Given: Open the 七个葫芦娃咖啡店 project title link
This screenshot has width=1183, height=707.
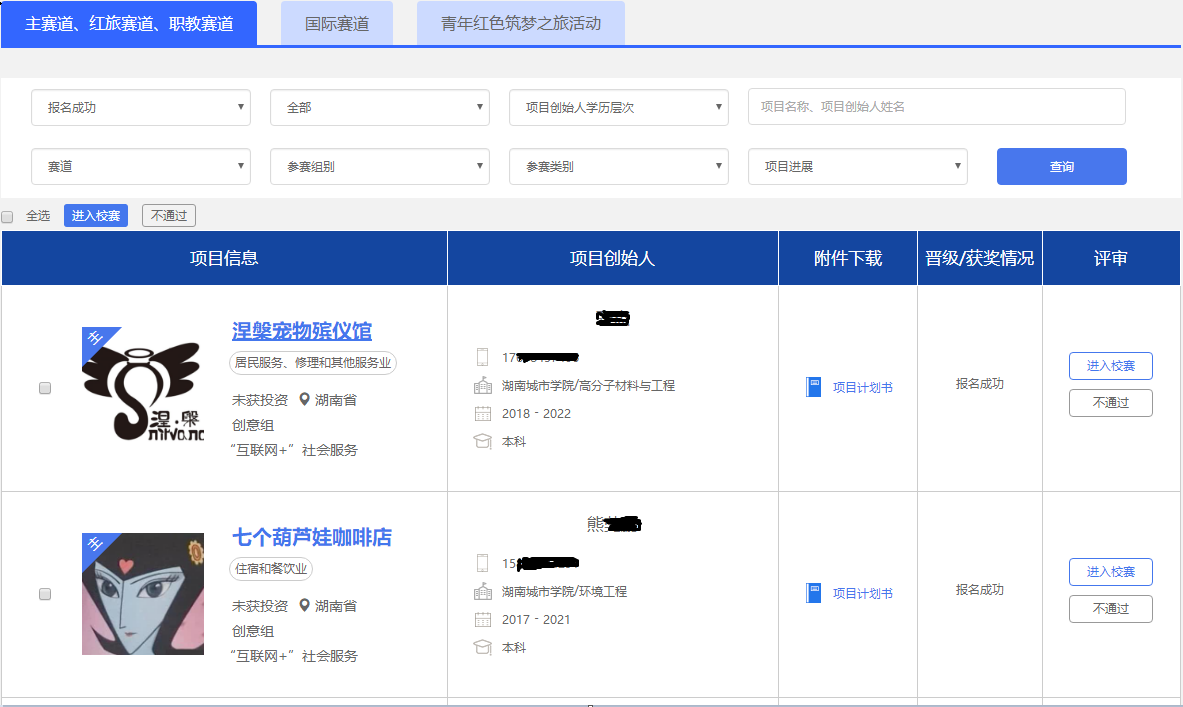Looking at the screenshot, I should [312, 537].
